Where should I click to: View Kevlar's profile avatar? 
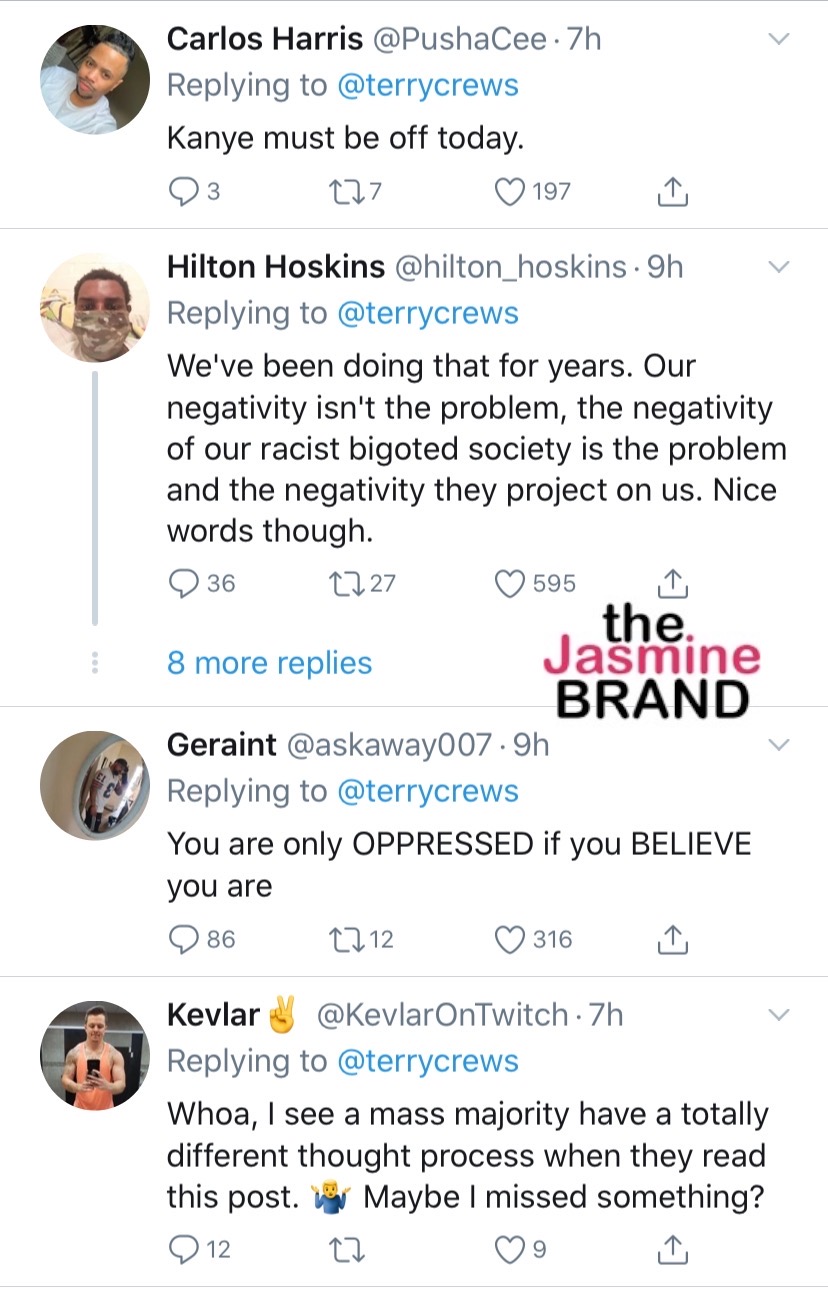click(94, 1055)
